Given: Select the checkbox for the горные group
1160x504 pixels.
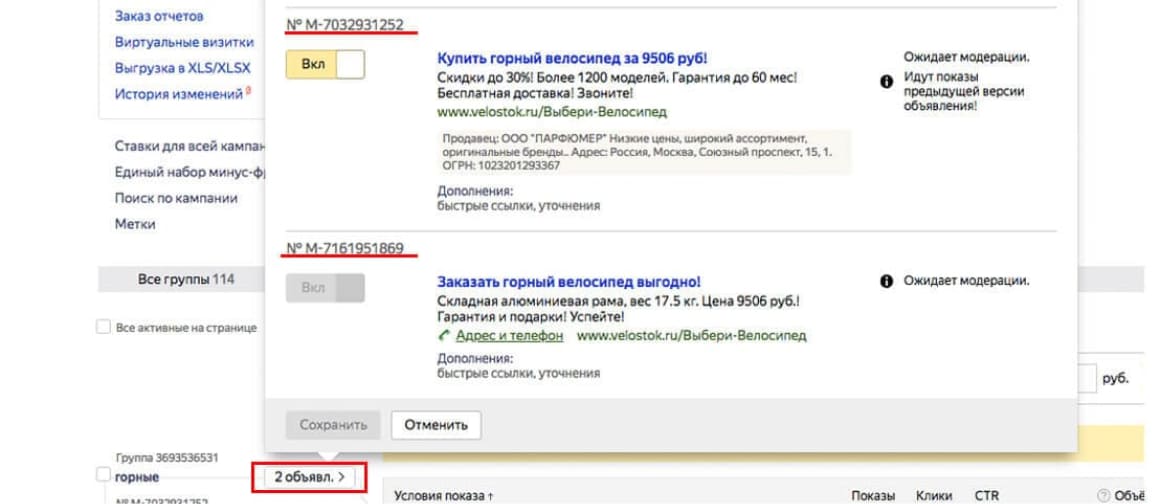Looking at the screenshot, I should [x=102, y=473].
